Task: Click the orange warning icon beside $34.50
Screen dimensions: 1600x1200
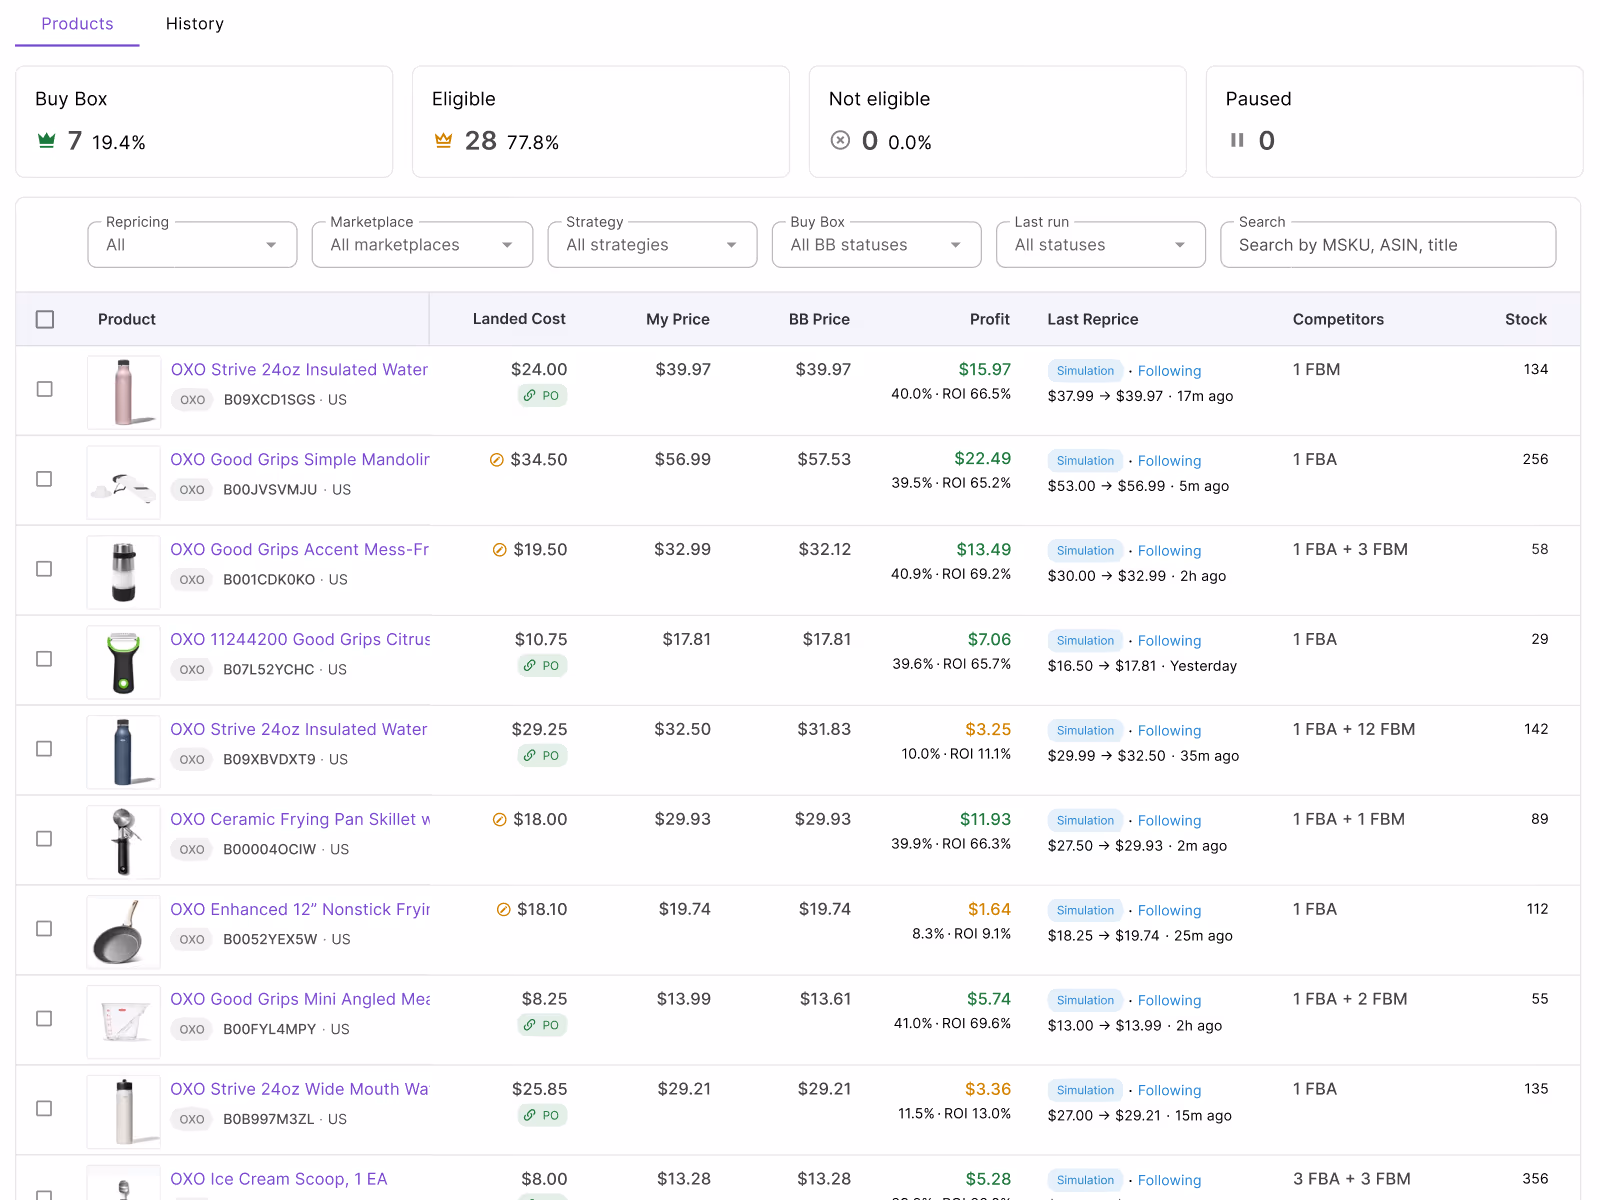Action: tap(496, 460)
